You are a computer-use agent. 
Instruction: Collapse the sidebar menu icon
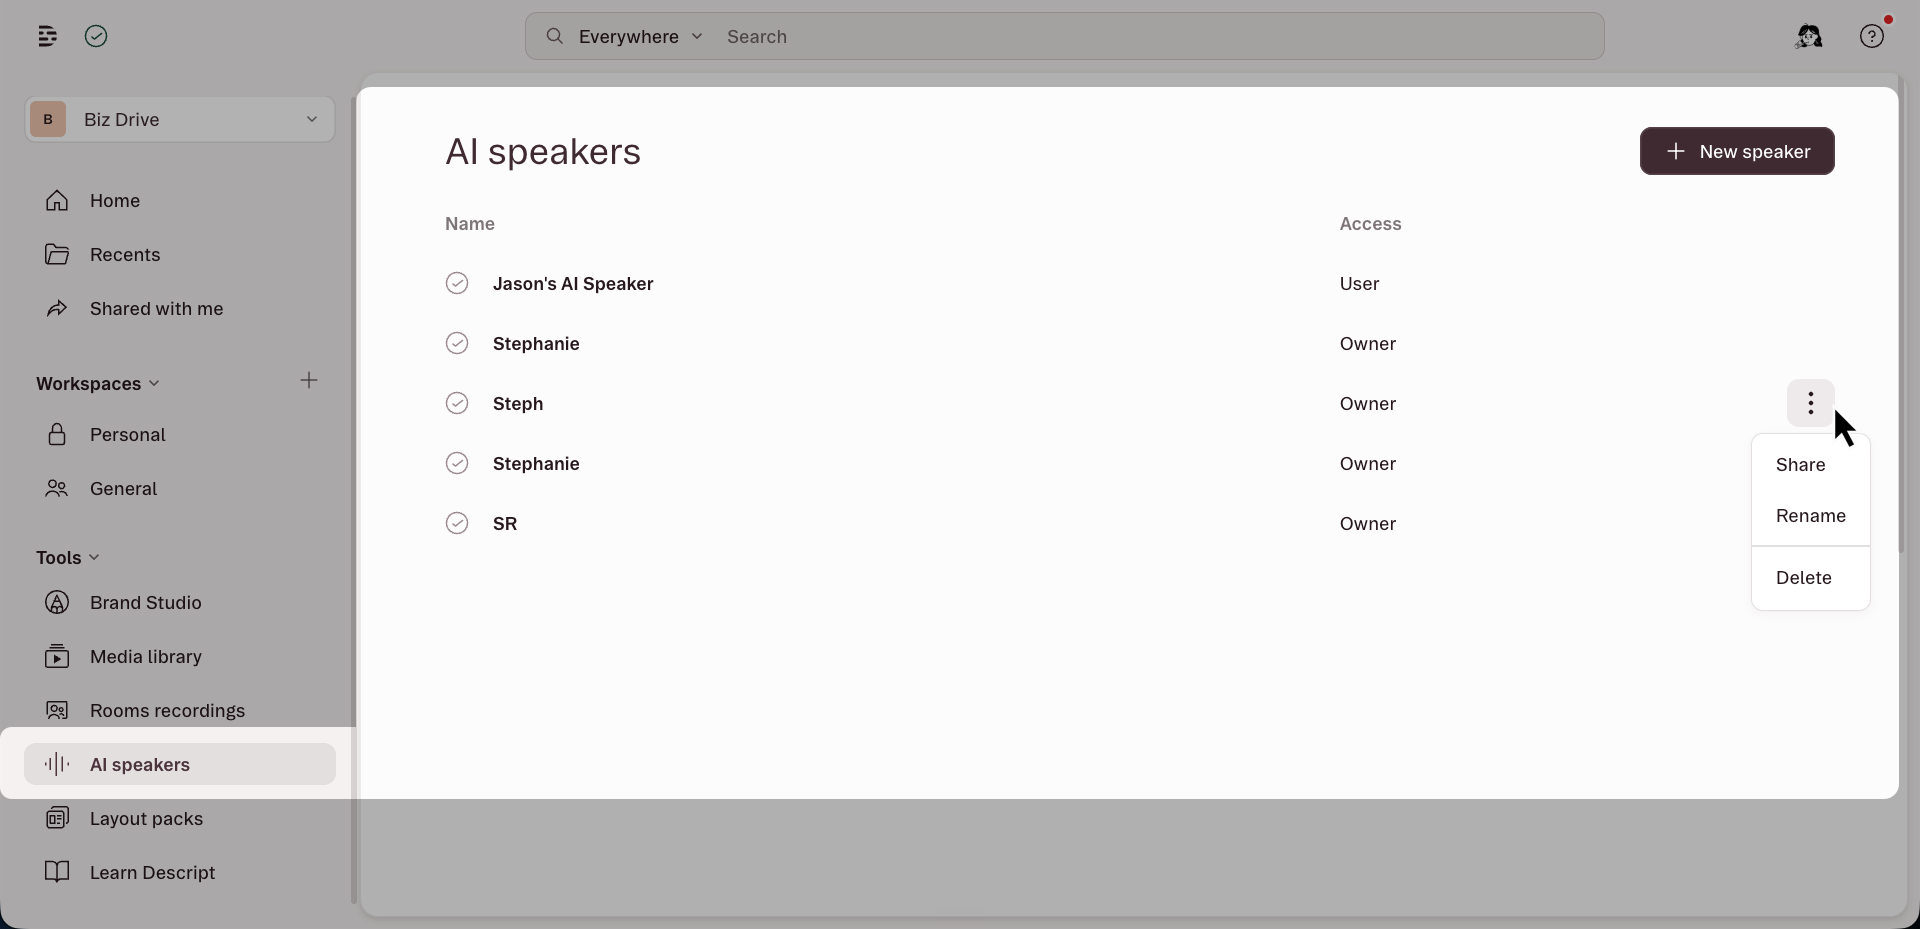47,36
